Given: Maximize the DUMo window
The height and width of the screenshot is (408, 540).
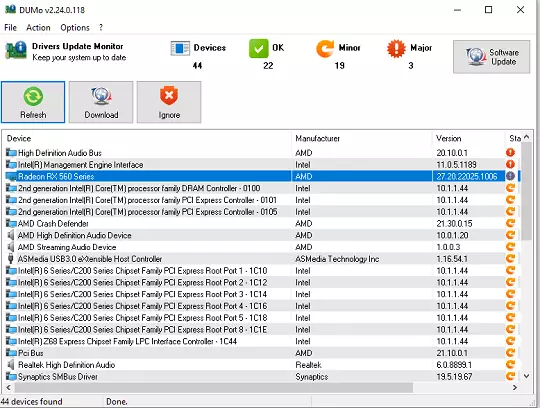Looking at the screenshot, I should [488, 10].
